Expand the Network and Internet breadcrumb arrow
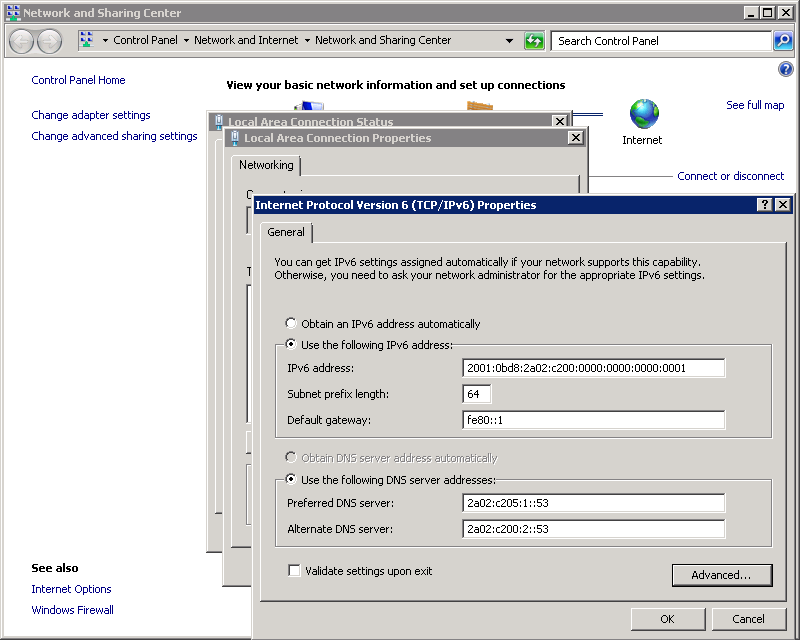The image size is (800, 640). pos(307,41)
